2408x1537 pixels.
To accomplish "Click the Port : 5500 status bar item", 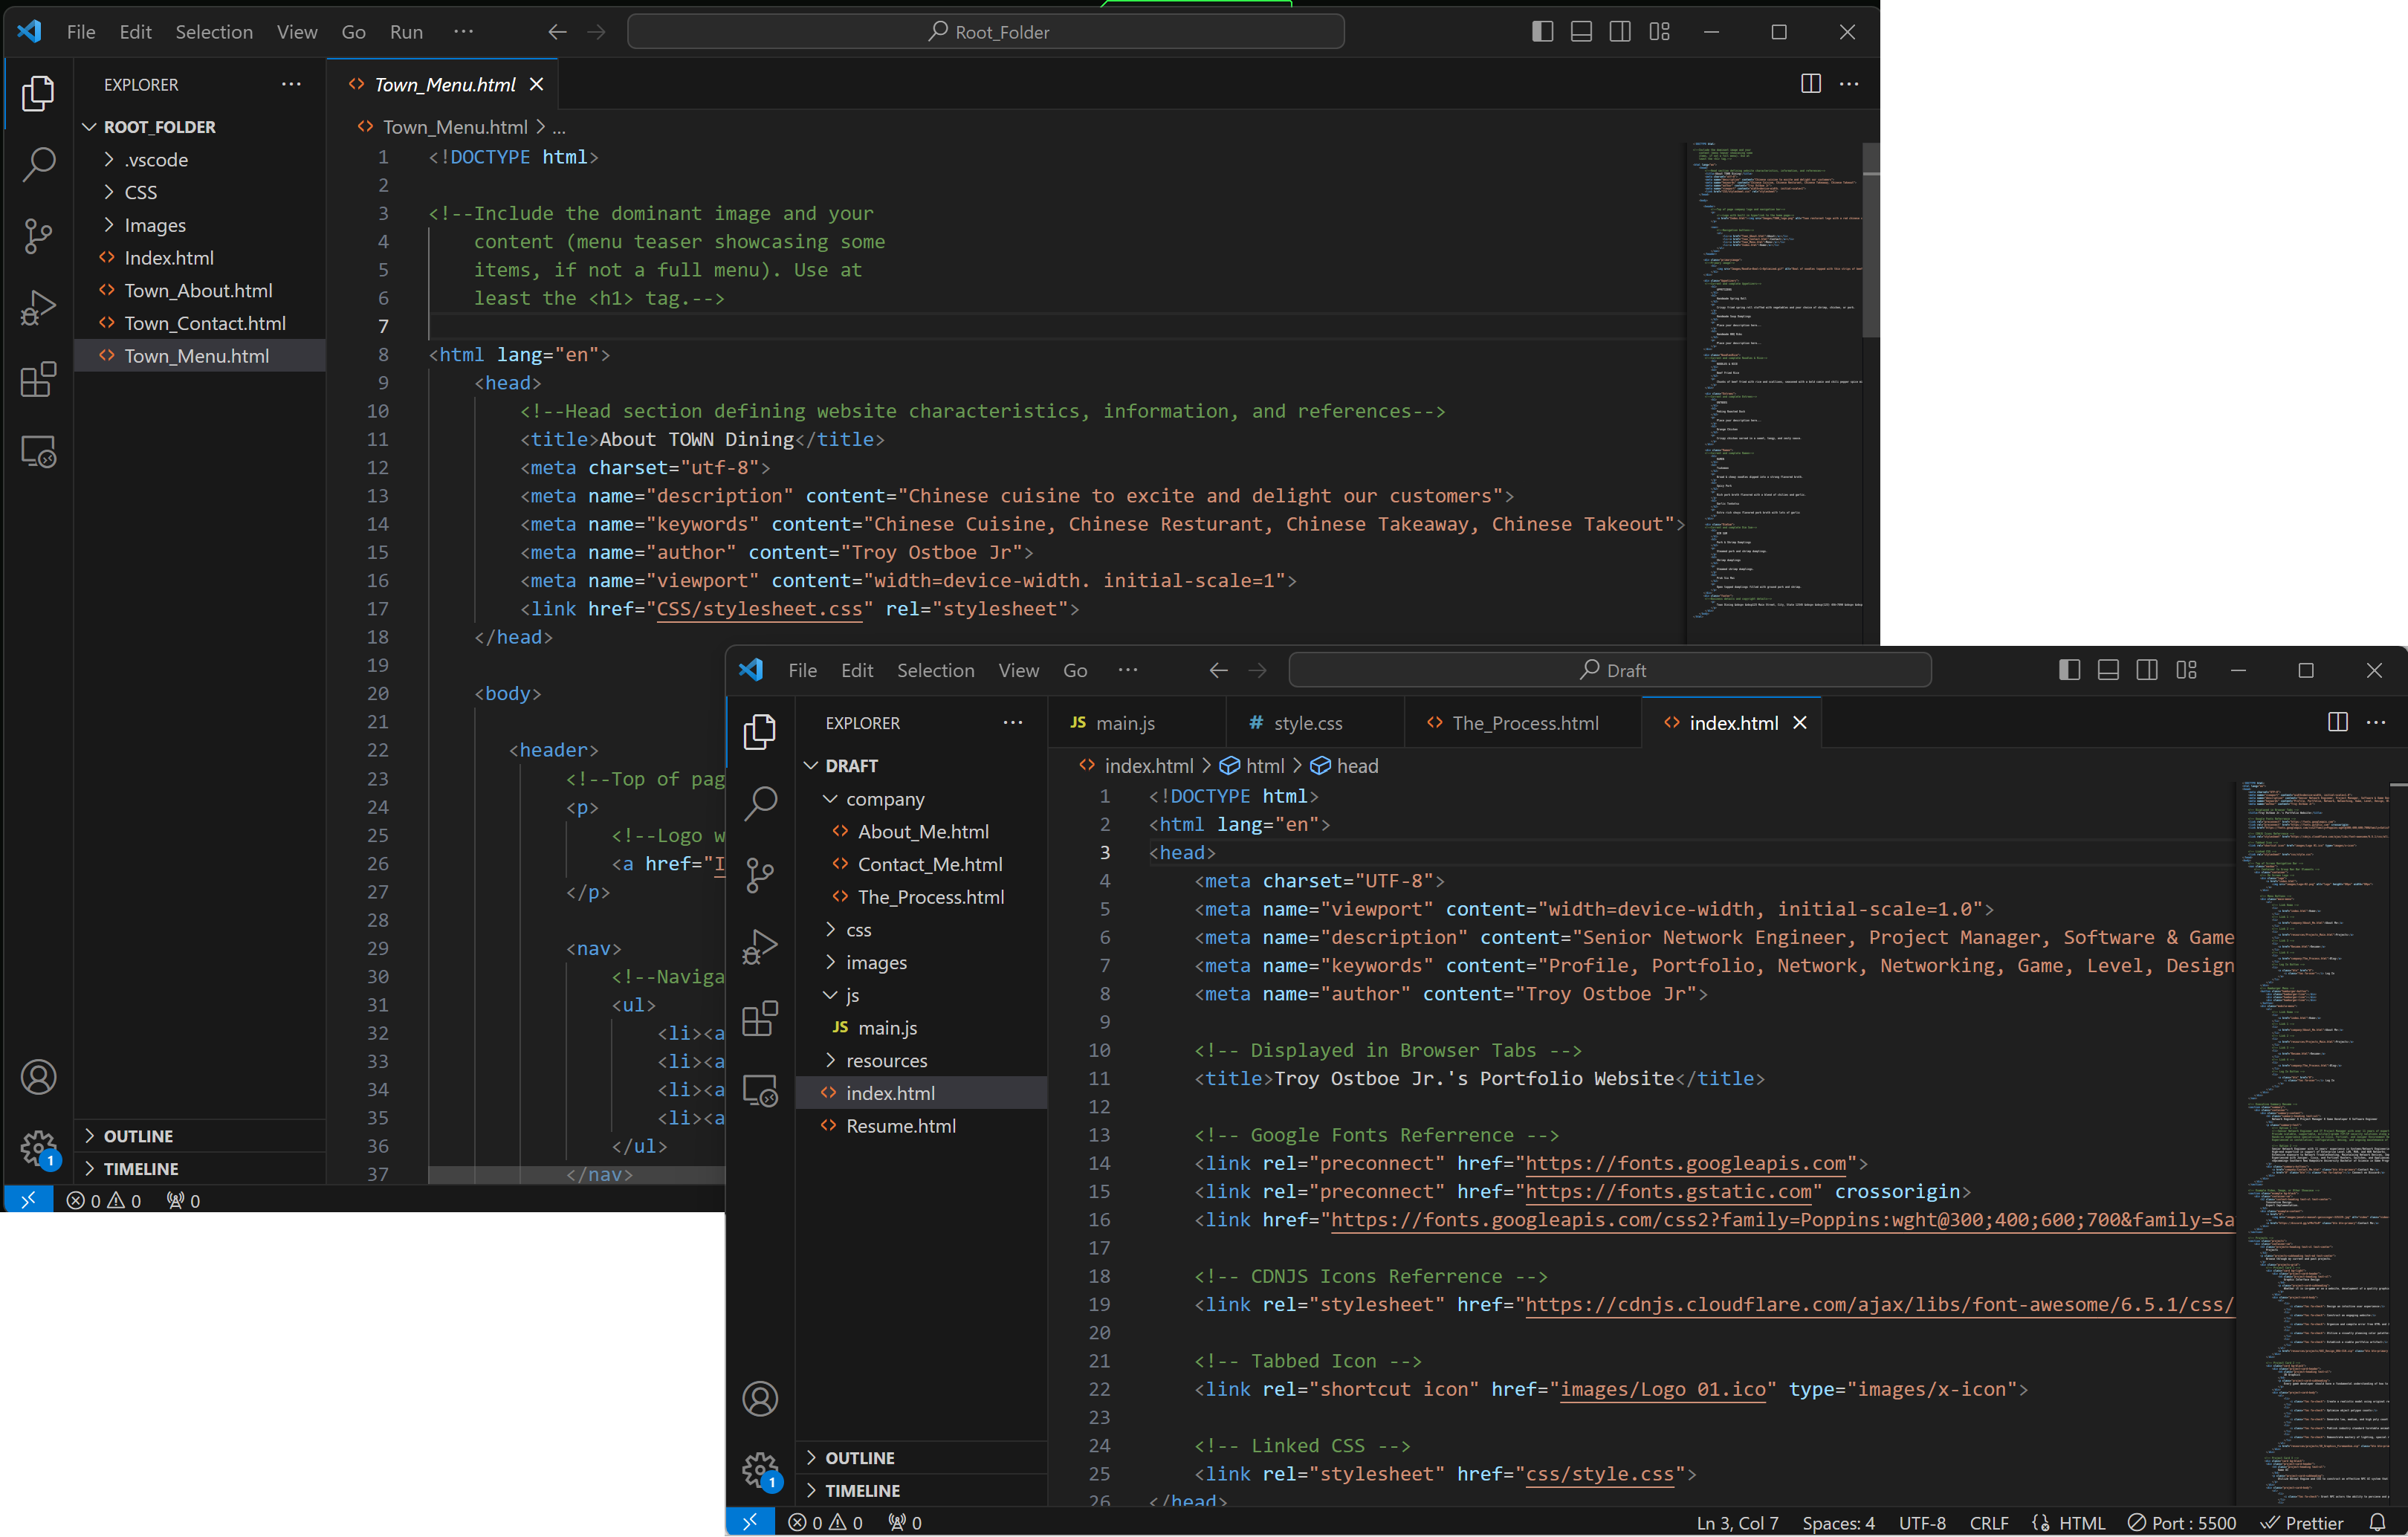I will [x=2183, y=1522].
